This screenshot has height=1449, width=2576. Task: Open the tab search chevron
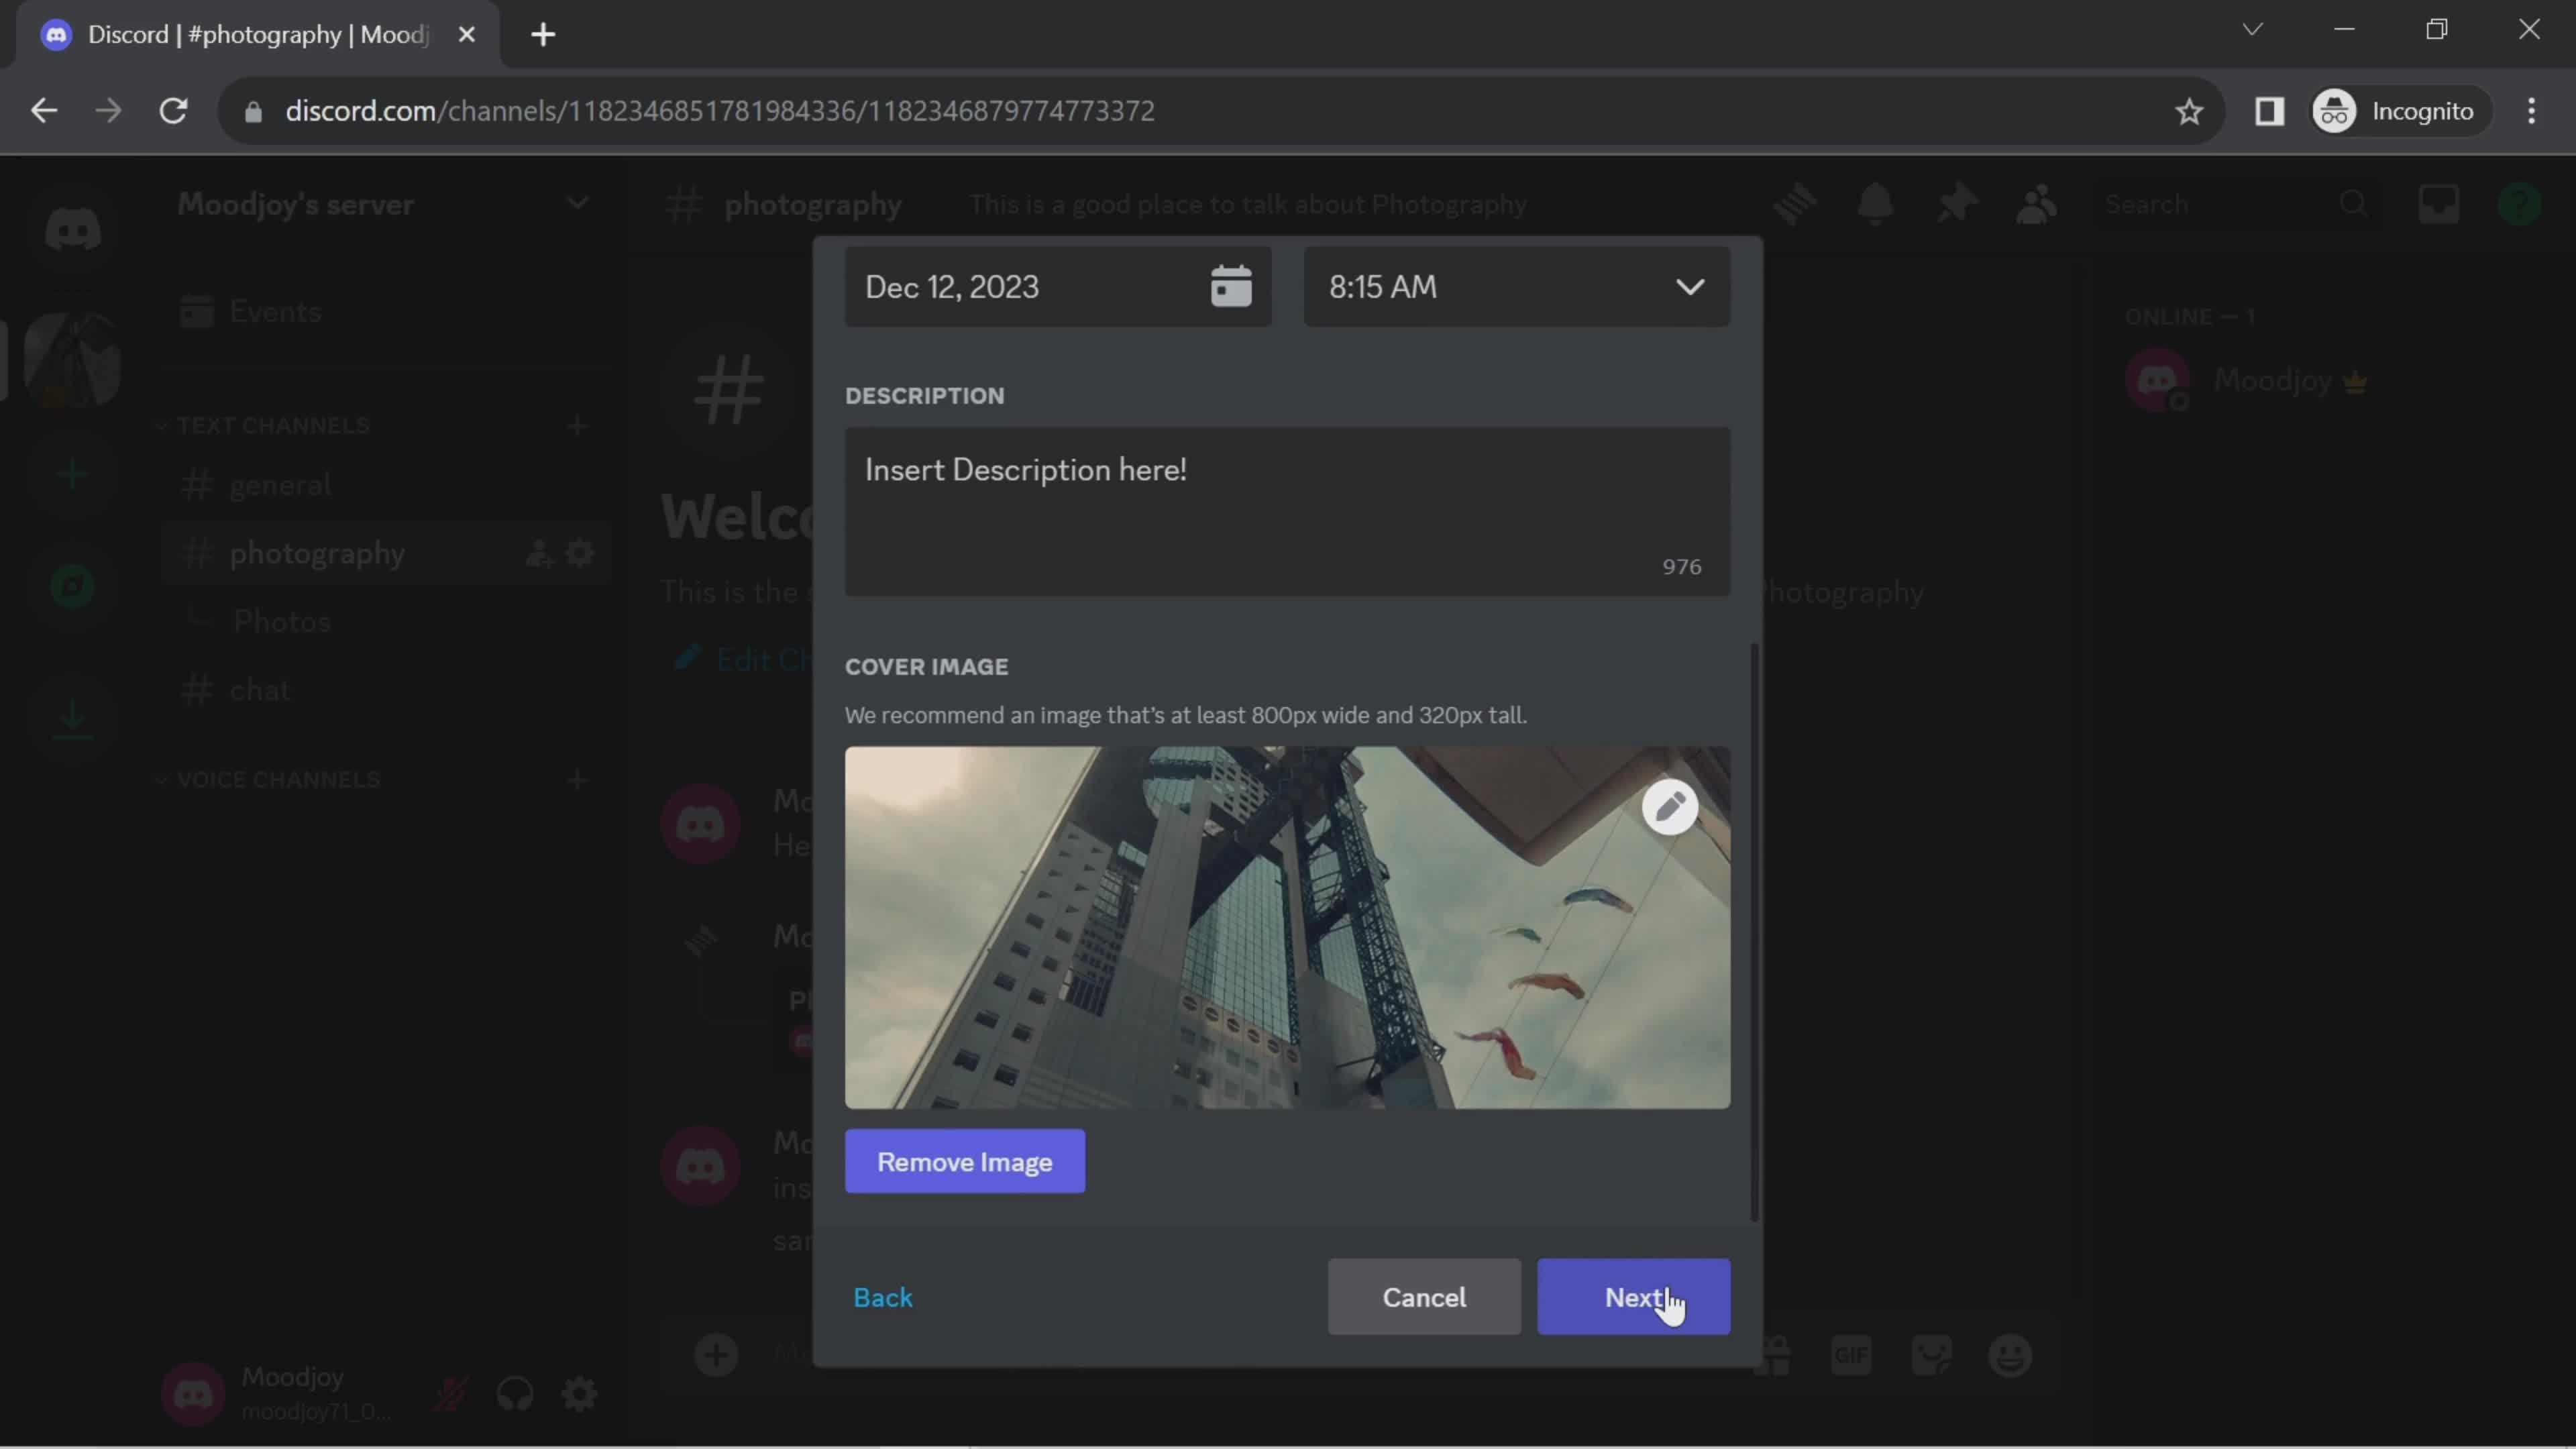pos(2252,30)
